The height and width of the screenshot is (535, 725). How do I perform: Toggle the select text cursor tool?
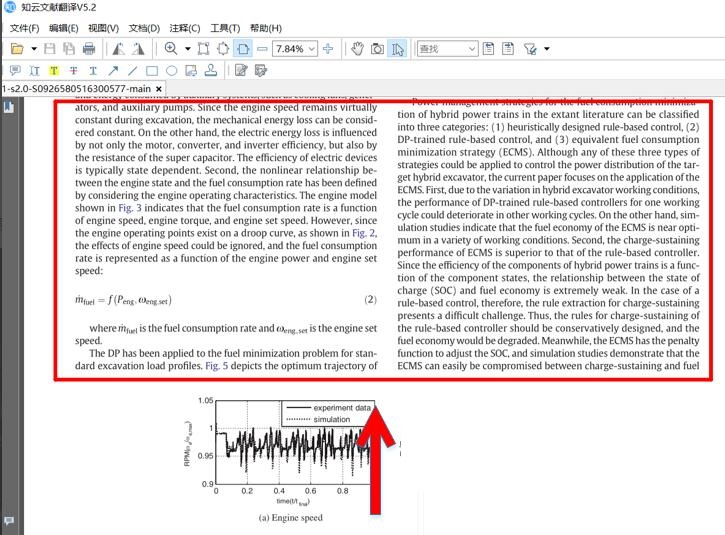[397, 49]
